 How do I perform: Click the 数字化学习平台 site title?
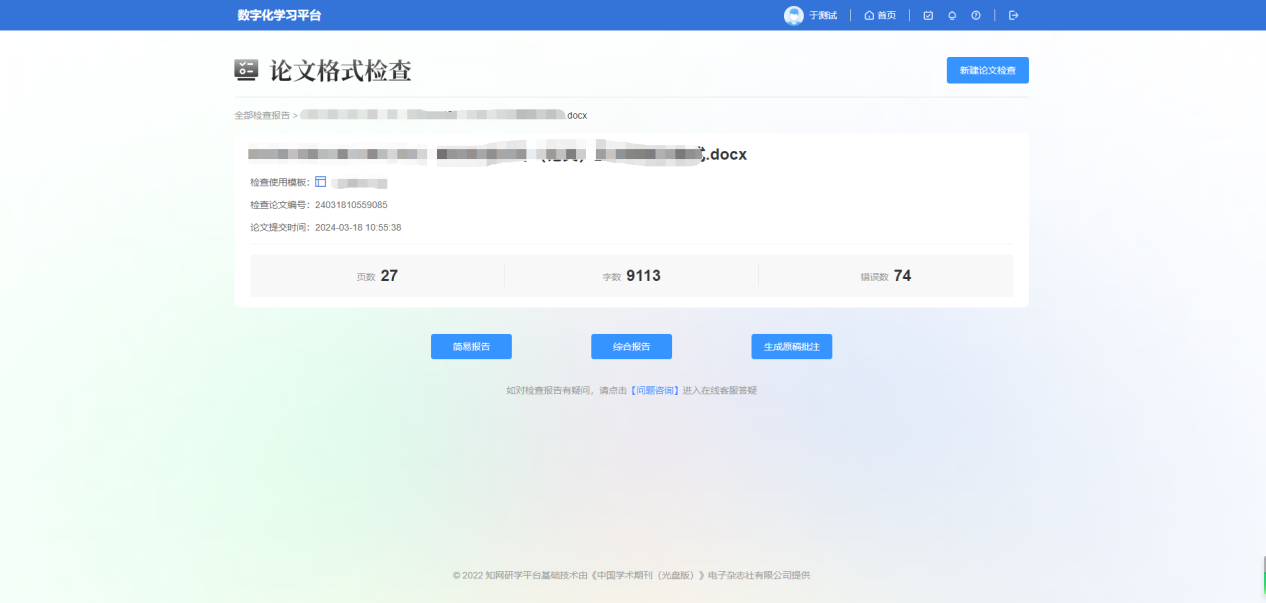coord(279,15)
